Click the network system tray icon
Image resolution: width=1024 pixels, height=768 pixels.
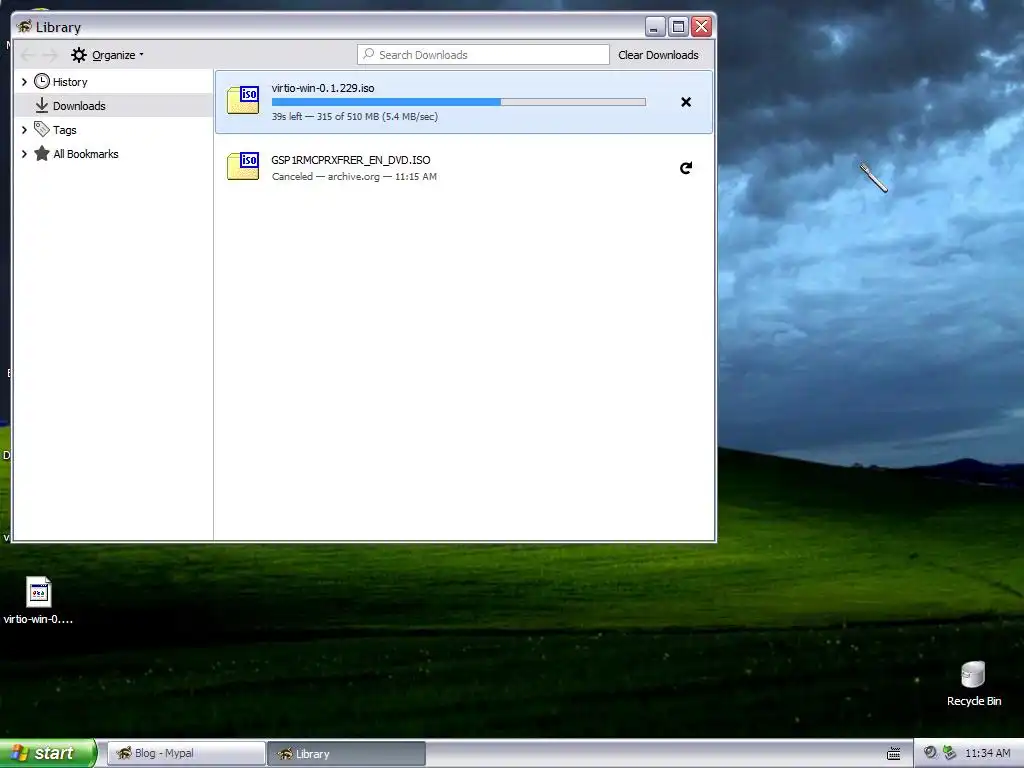pyautogui.click(x=950, y=752)
